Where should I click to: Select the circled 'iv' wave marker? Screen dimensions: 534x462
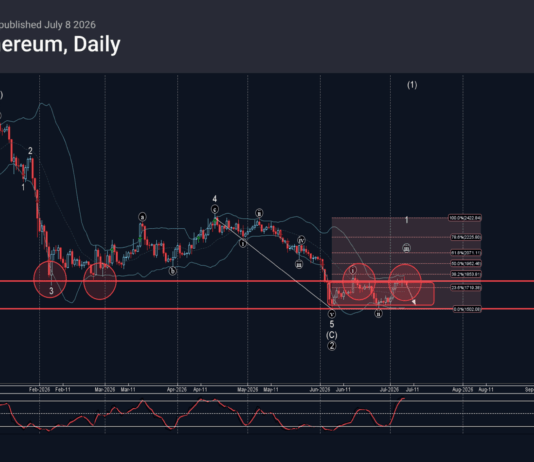[x=301, y=240]
